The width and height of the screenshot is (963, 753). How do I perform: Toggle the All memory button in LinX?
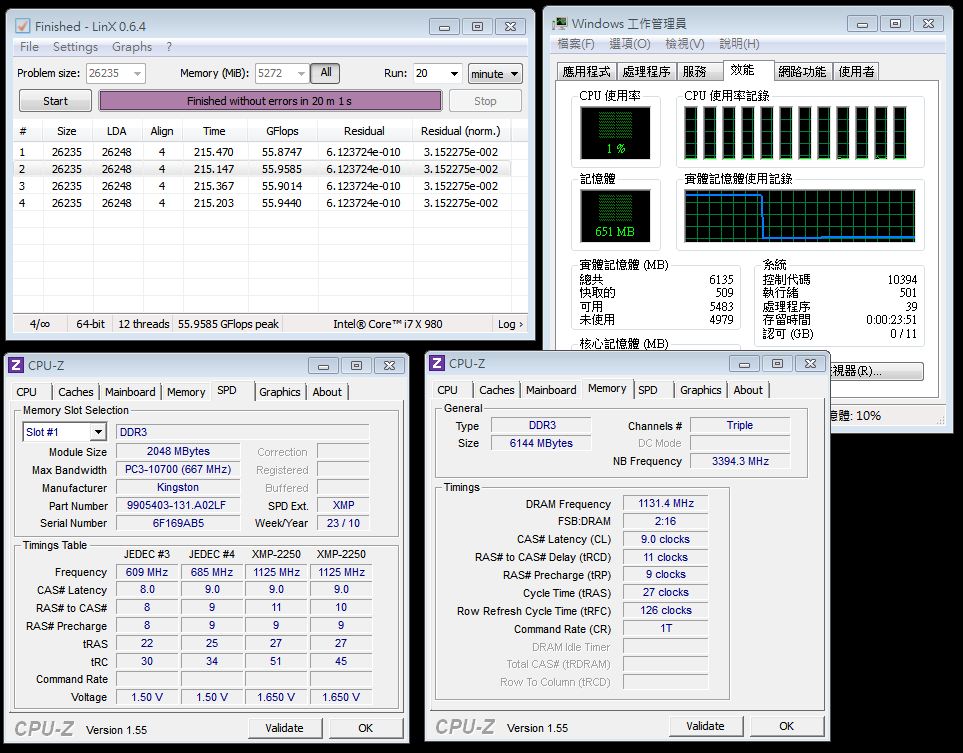tap(326, 73)
